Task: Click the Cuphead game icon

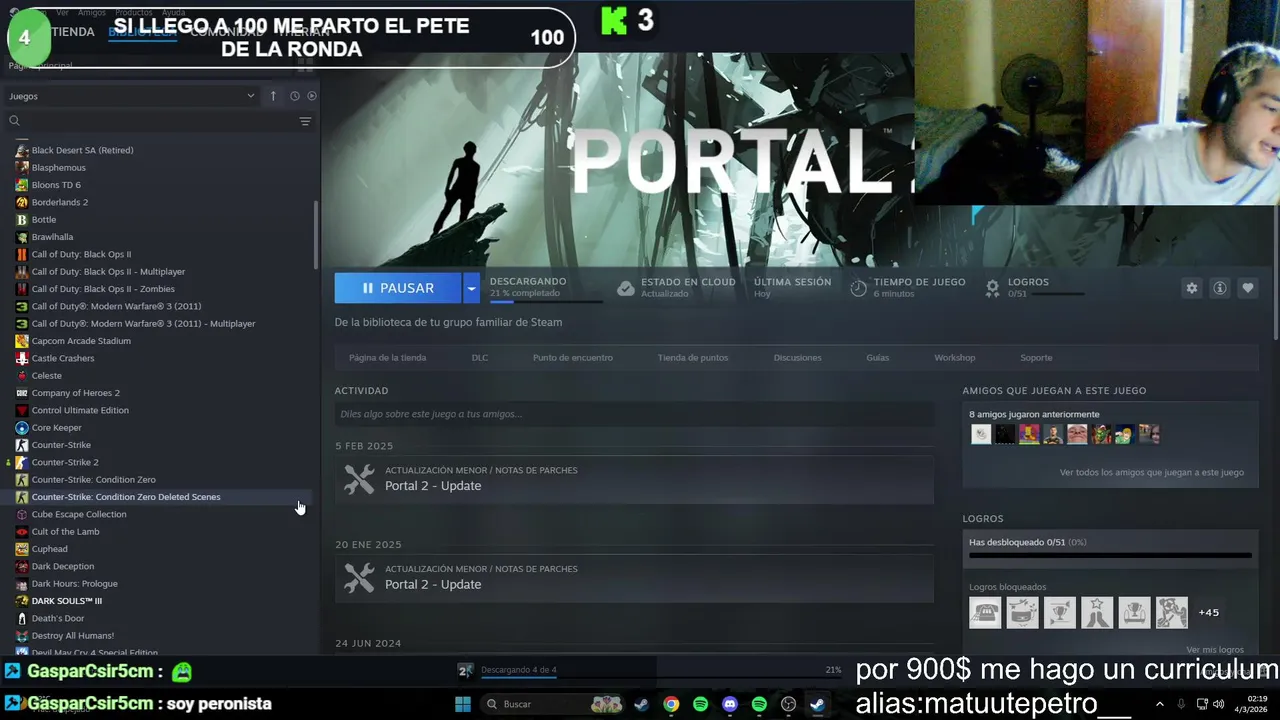Action: (22, 549)
